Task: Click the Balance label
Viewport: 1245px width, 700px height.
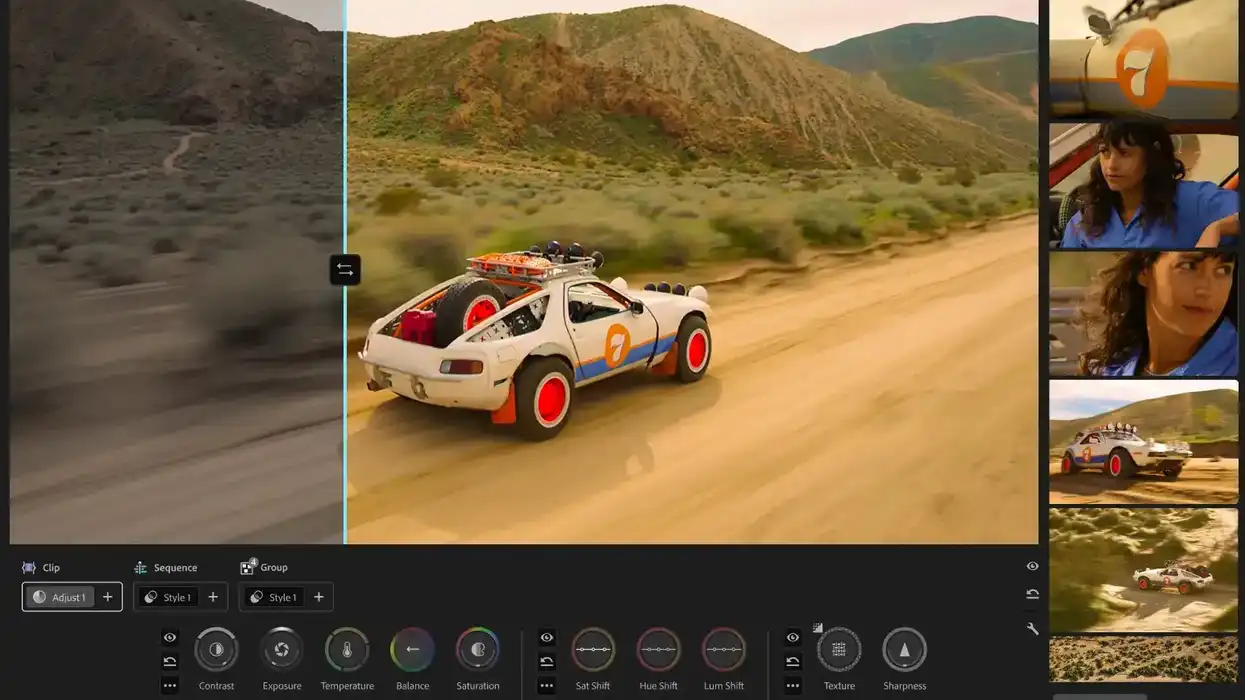Action: [x=412, y=686]
